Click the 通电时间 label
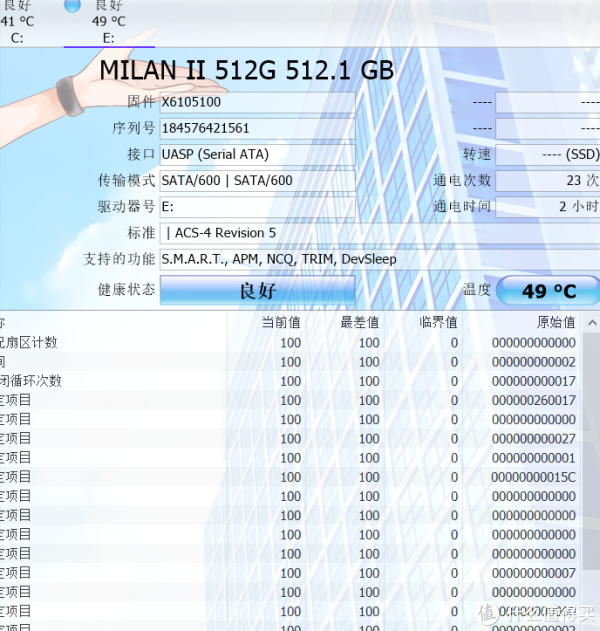The height and width of the screenshot is (631, 600). coord(462,206)
